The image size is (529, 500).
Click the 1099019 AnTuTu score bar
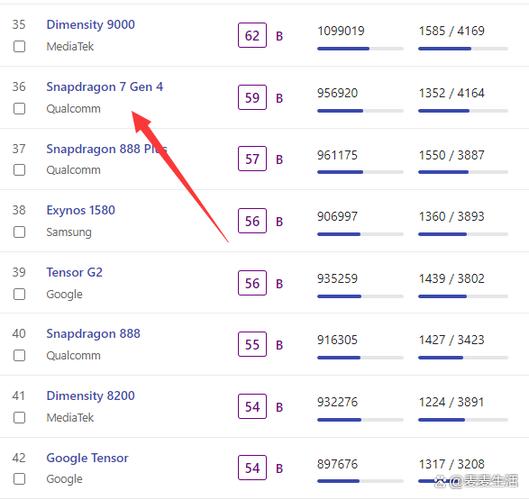coord(360,49)
